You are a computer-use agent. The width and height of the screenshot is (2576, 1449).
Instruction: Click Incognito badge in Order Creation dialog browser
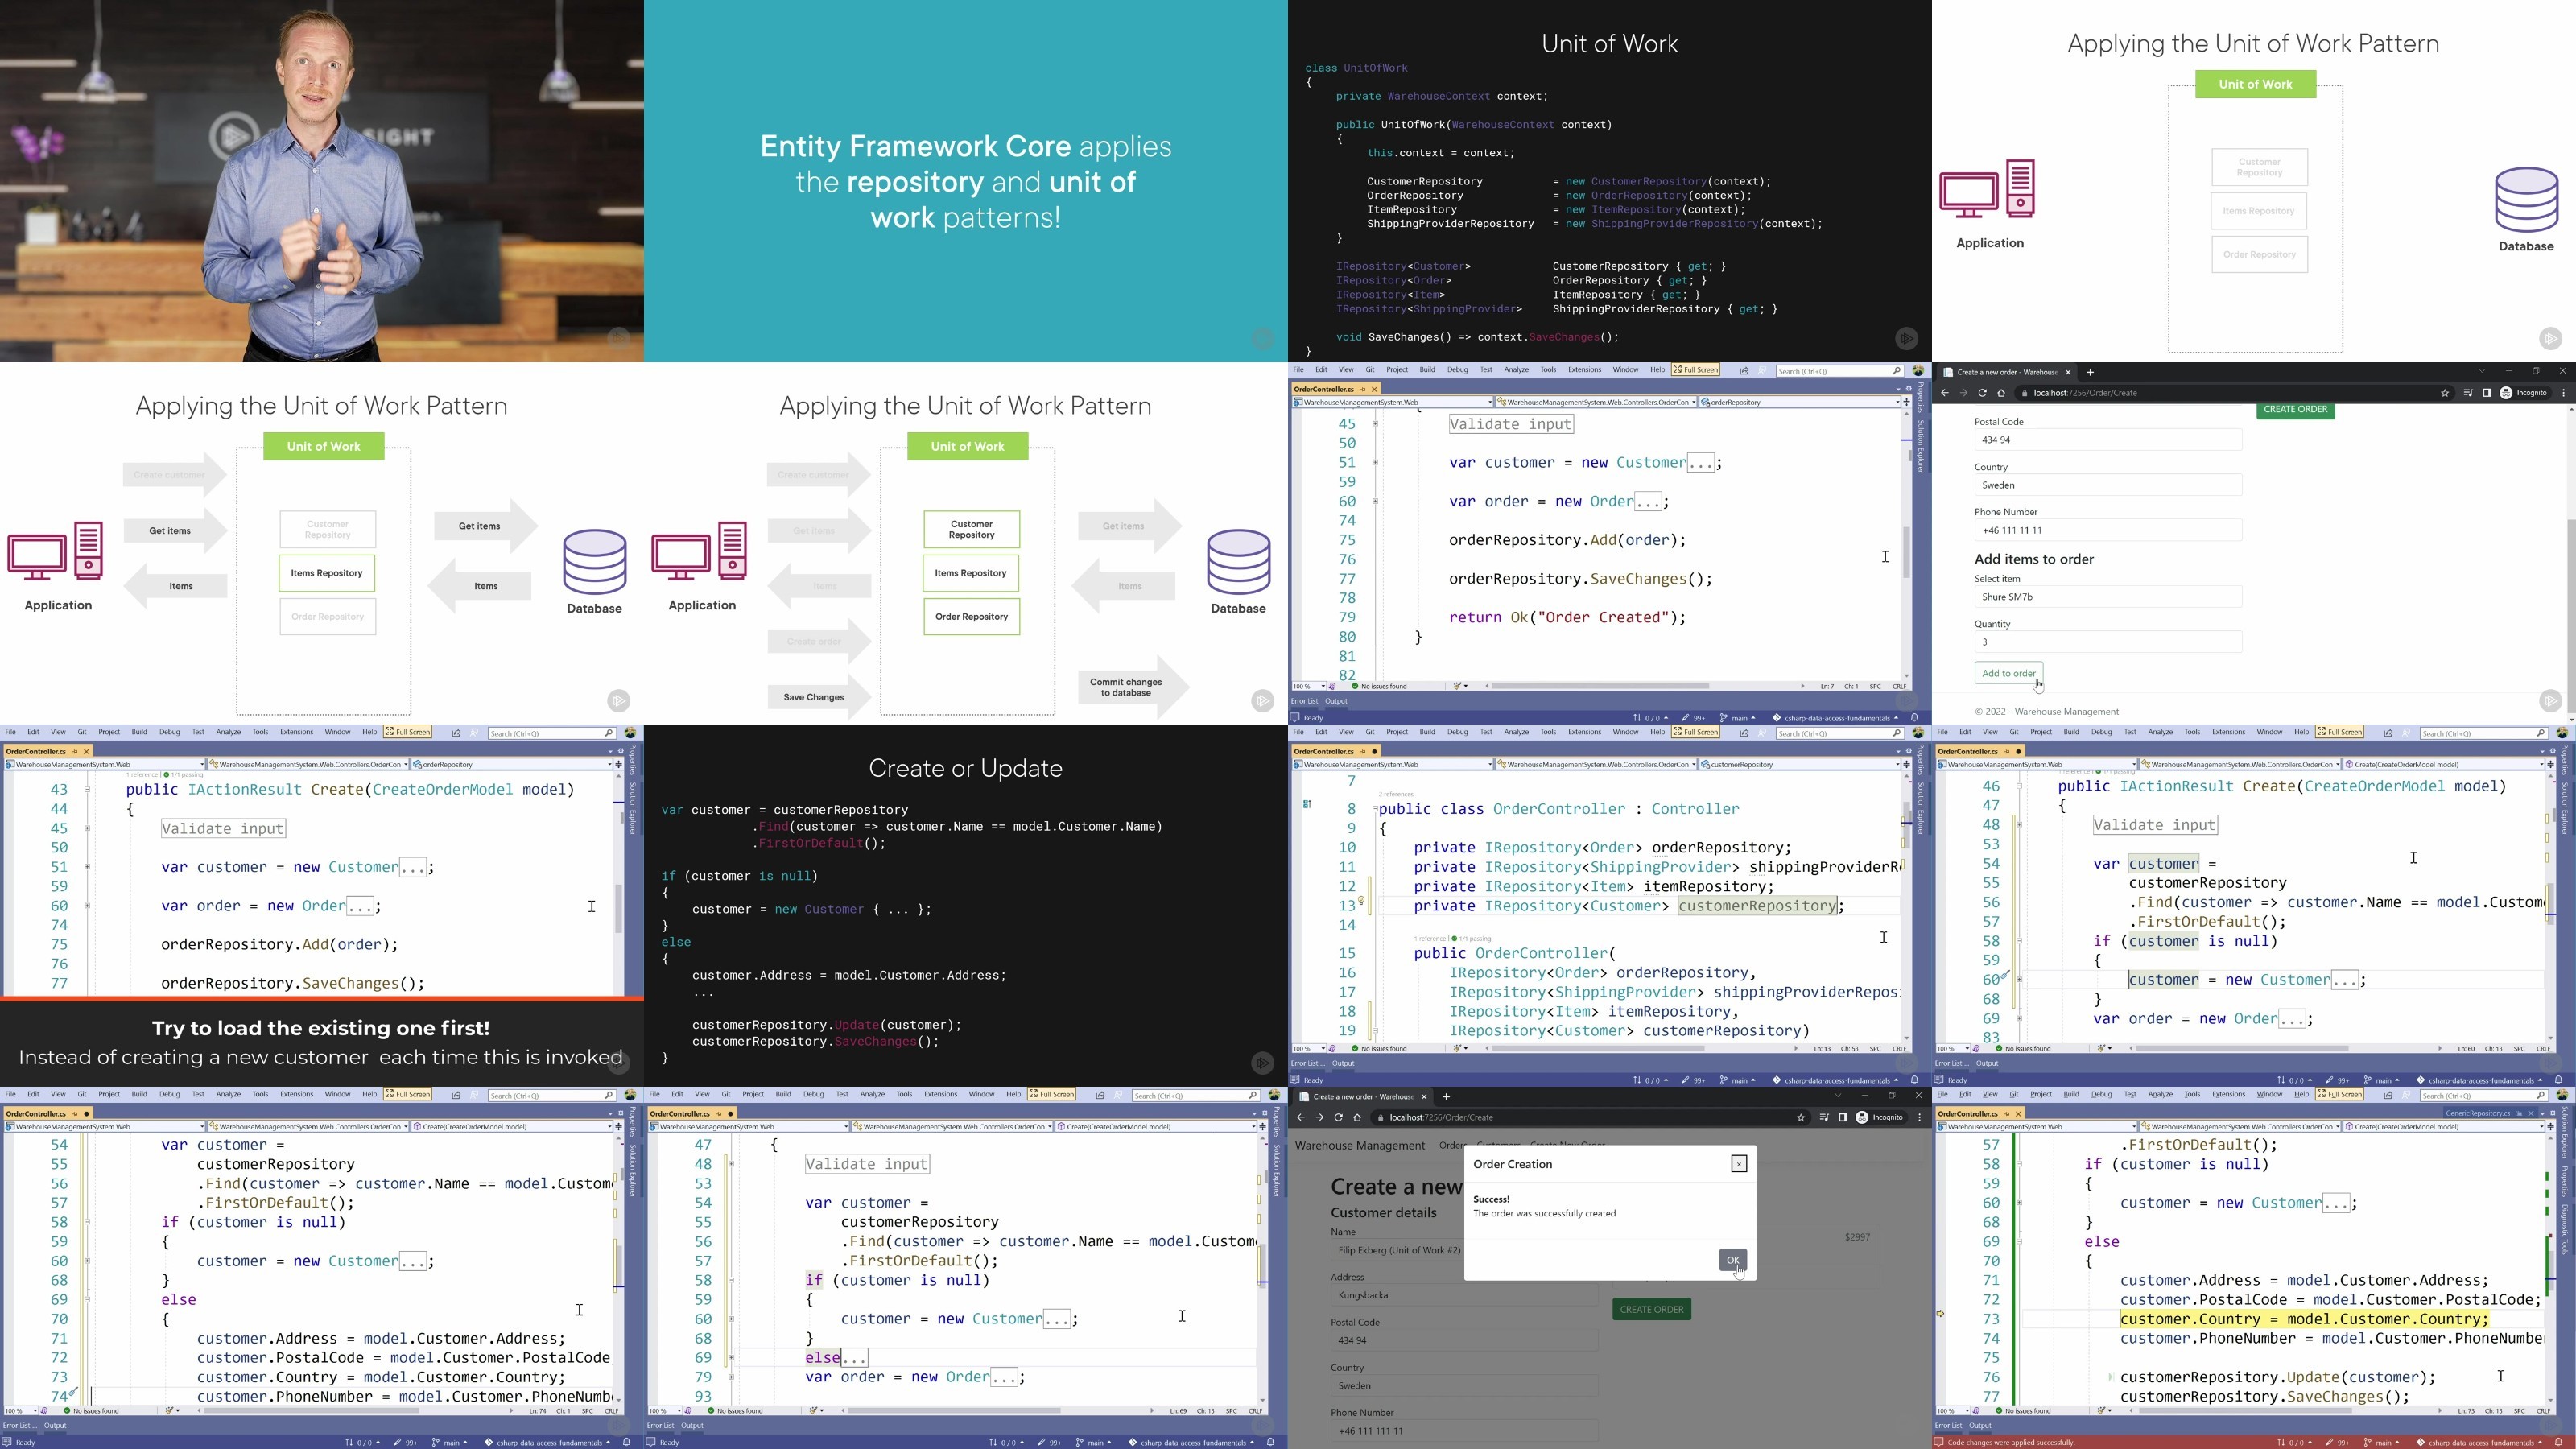1880,1117
